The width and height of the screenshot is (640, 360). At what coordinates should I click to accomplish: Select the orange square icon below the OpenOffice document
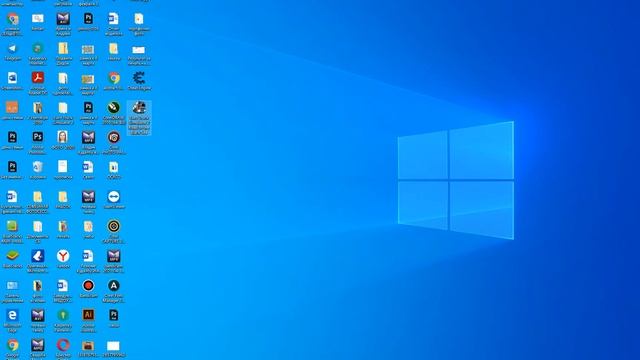click(x=13, y=108)
